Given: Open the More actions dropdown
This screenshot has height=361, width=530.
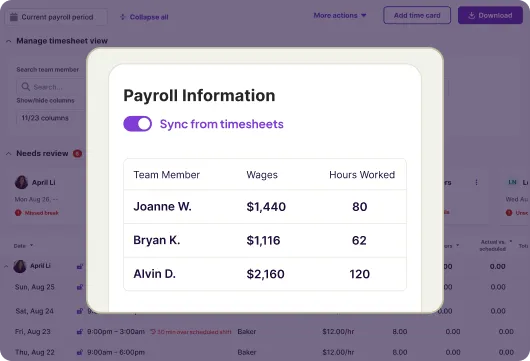Looking at the screenshot, I should [340, 15].
